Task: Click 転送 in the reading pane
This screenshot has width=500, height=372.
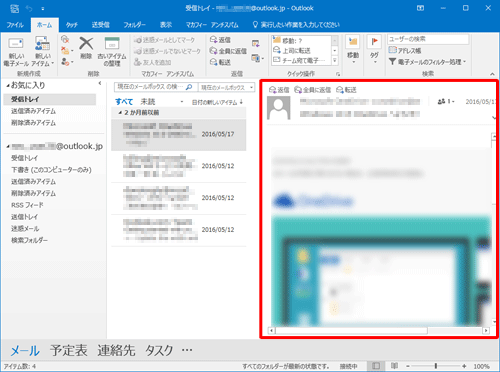Action: point(346,90)
